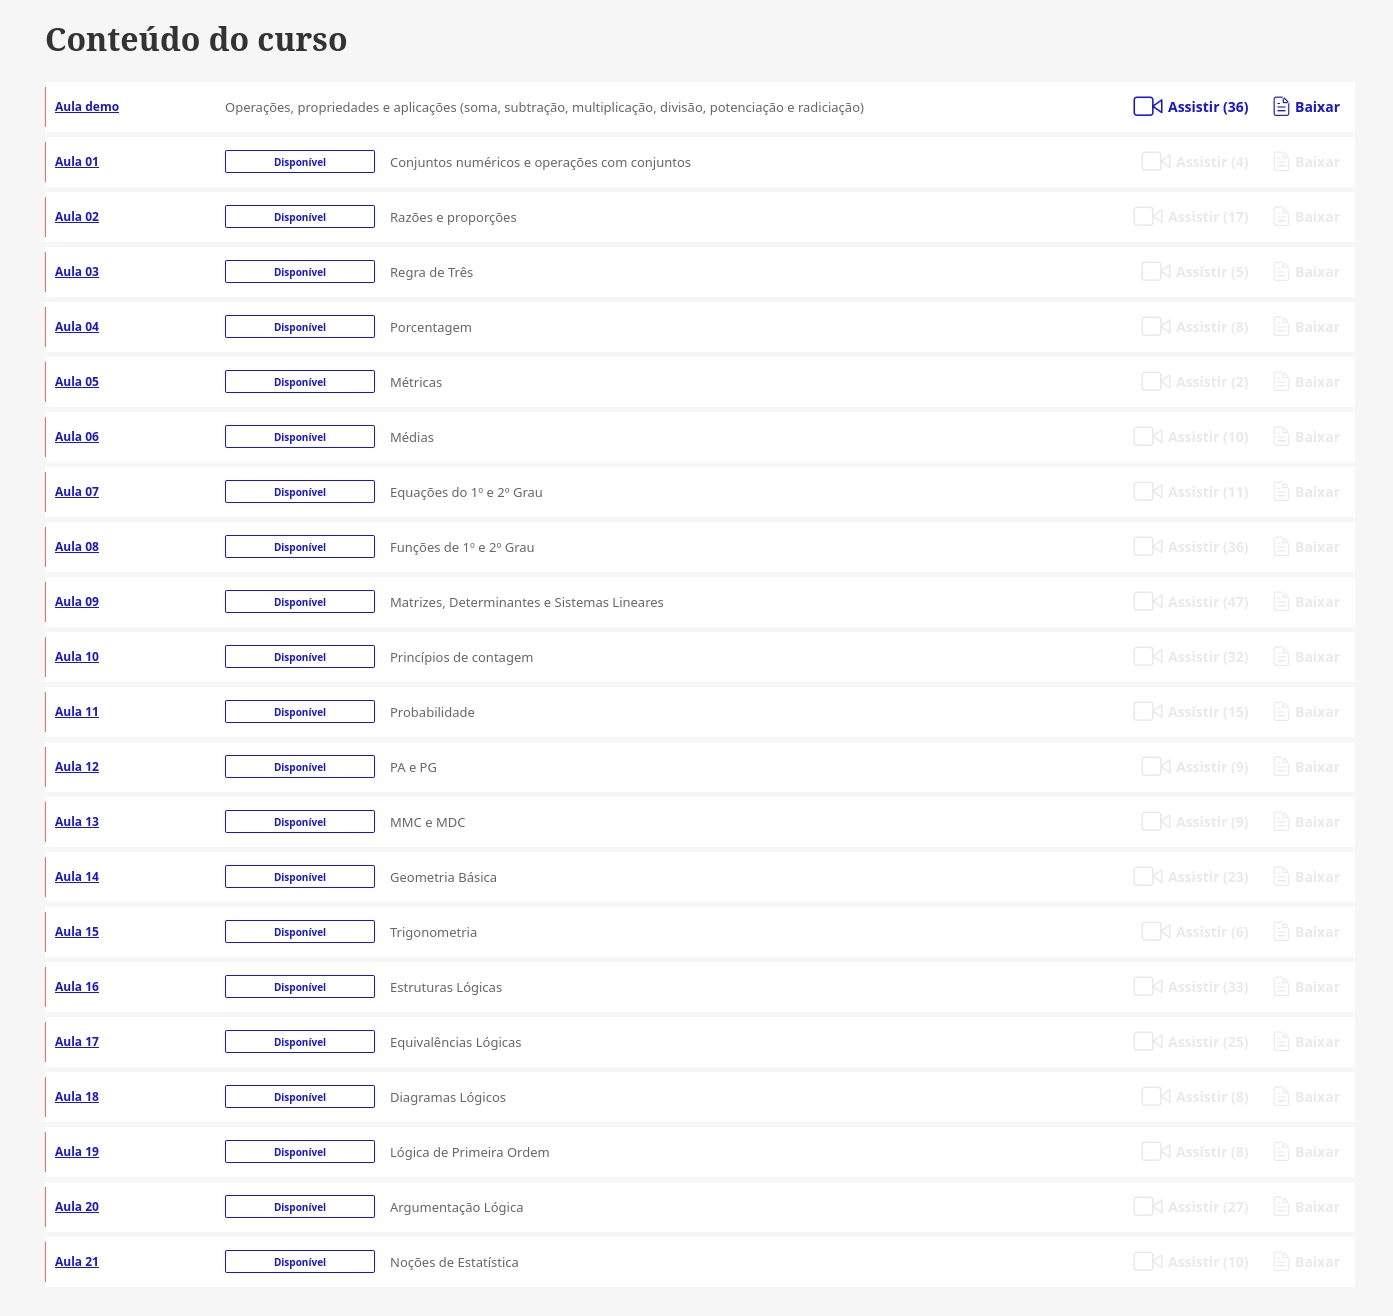The width and height of the screenshot is (1393, 1316).
Task: Click the document download icon for Aula demo
Action: tap(1281, 107)
